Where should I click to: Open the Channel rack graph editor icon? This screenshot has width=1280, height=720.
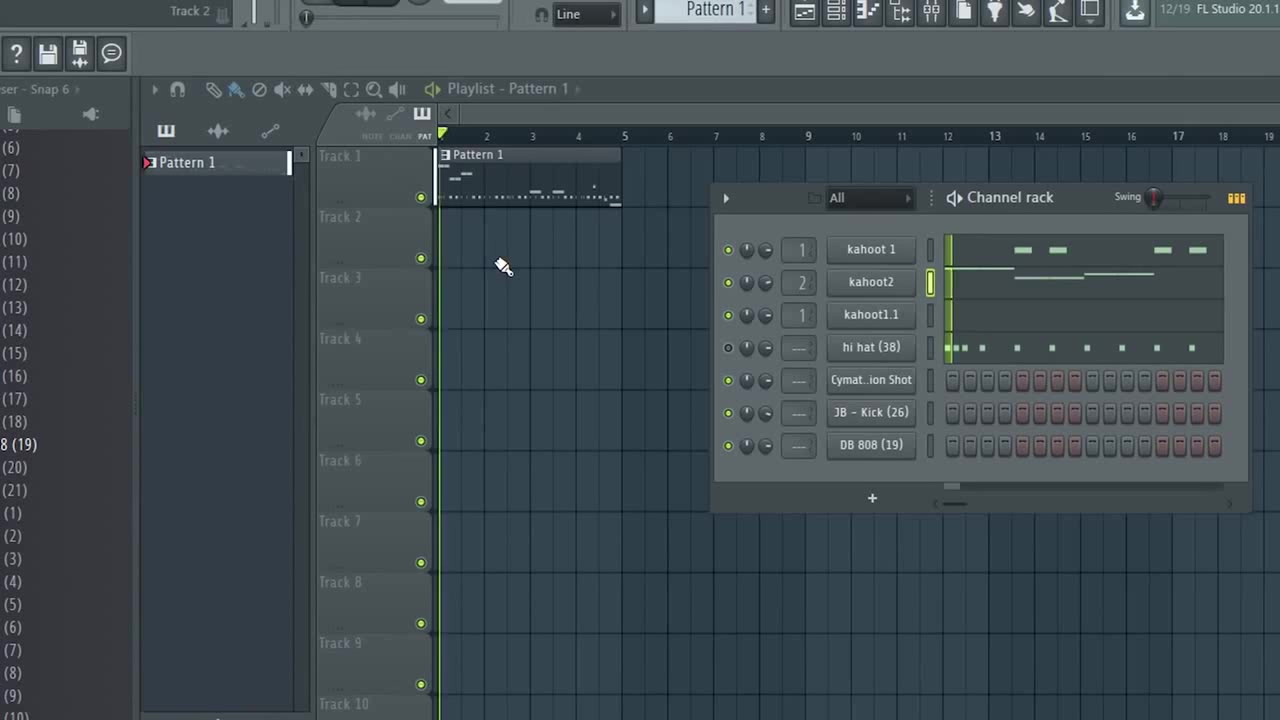pos(1237,198)
